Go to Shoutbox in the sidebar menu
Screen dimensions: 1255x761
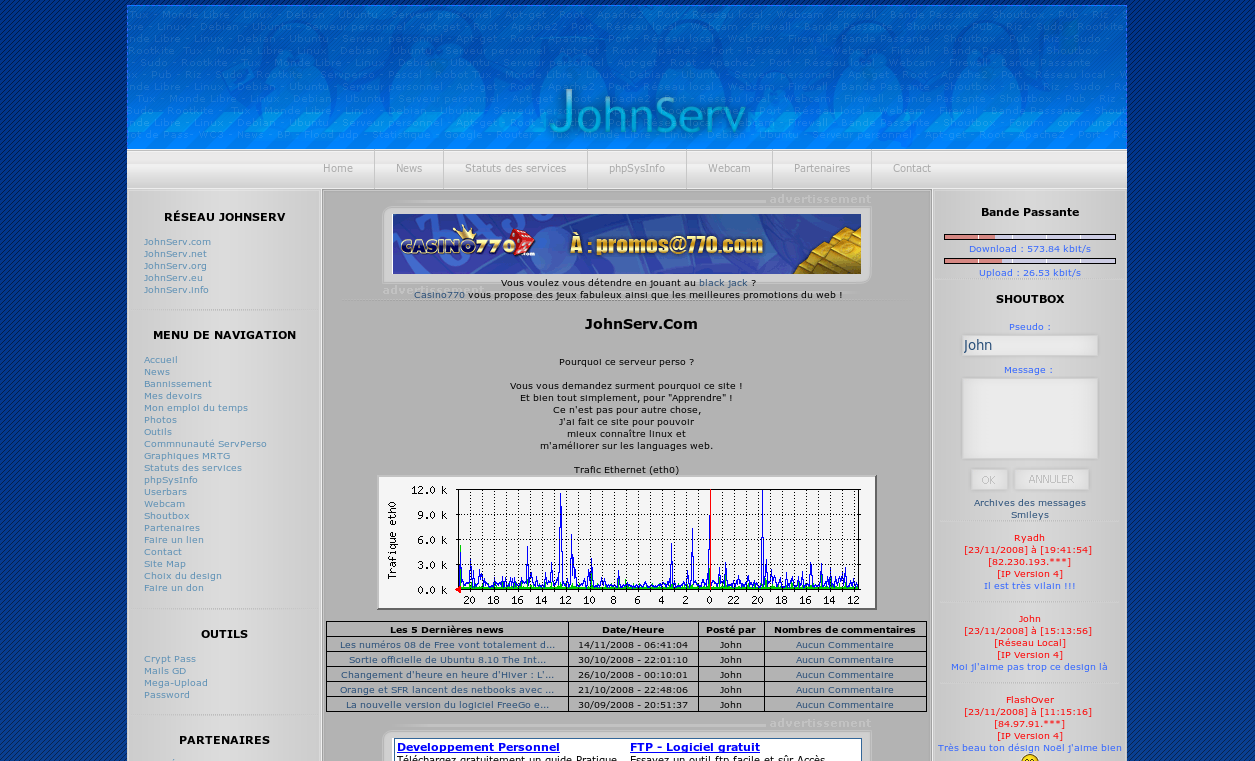pyautogui.click(x=166, y=516)
